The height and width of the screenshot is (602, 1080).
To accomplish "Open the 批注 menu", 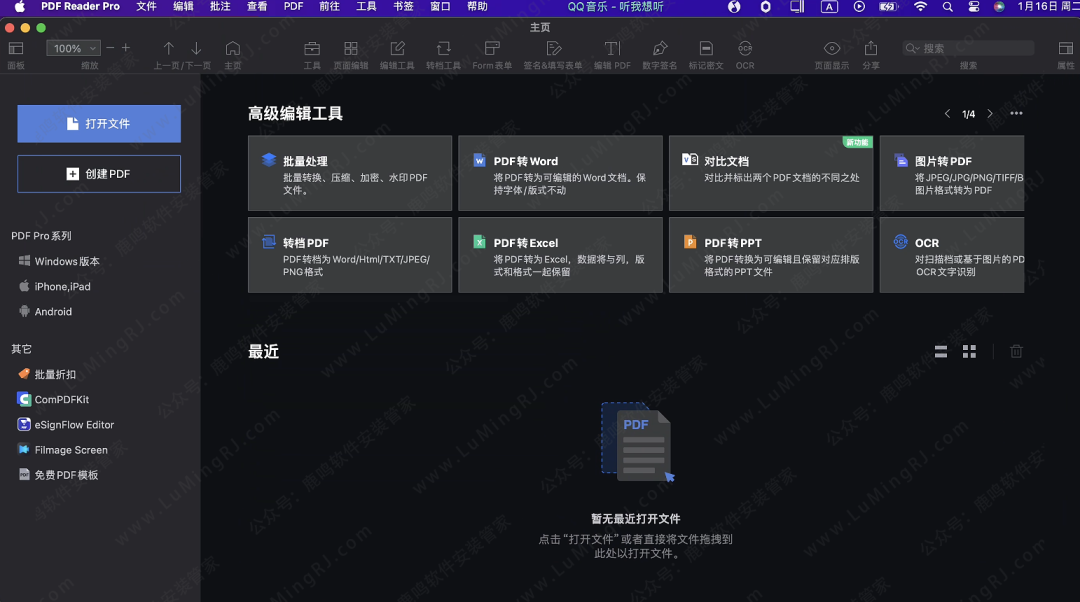I will pyautogui.click(x=220, y=7).
